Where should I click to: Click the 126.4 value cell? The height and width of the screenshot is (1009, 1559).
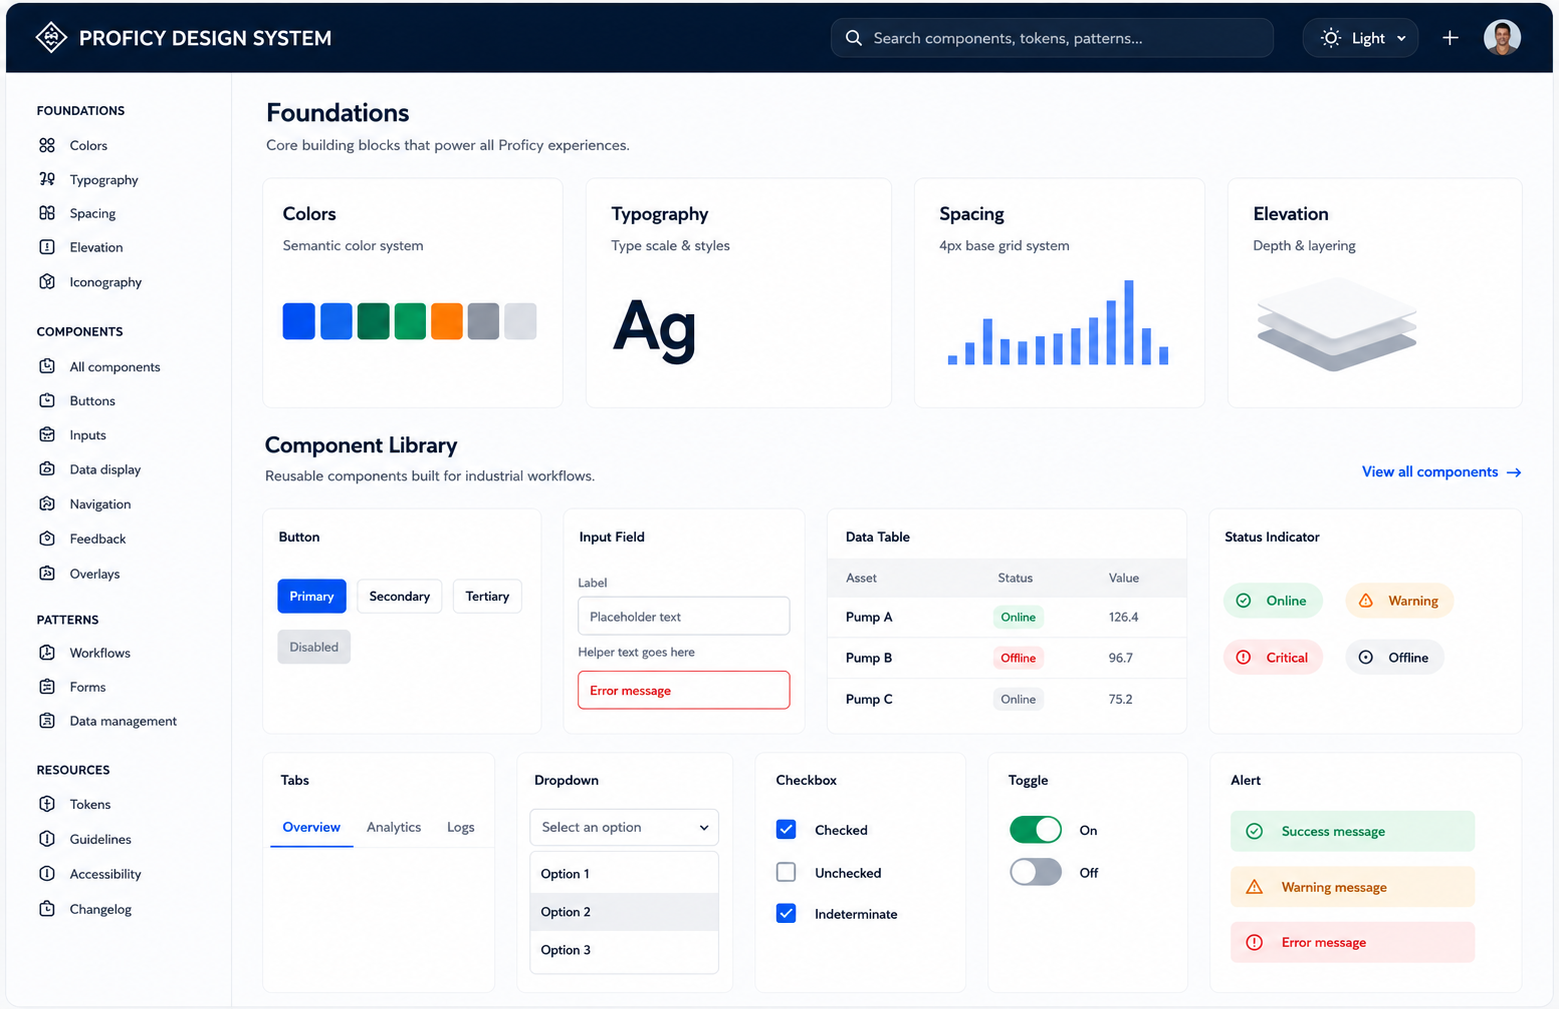1123,617
